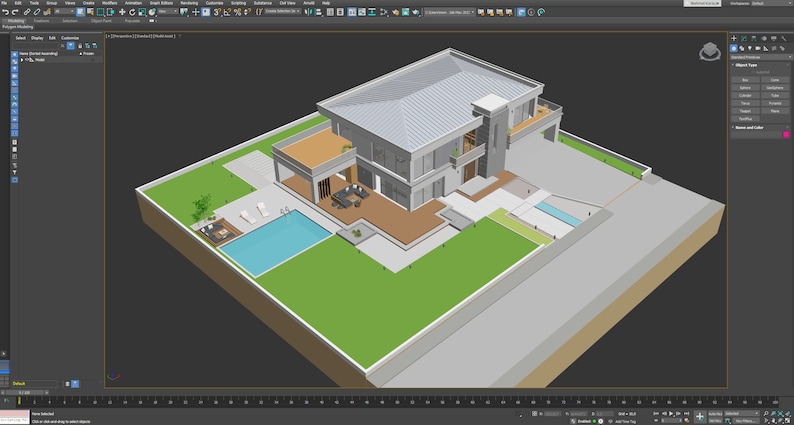
Task: Open the Rendering menu
Action: [189, 3]
